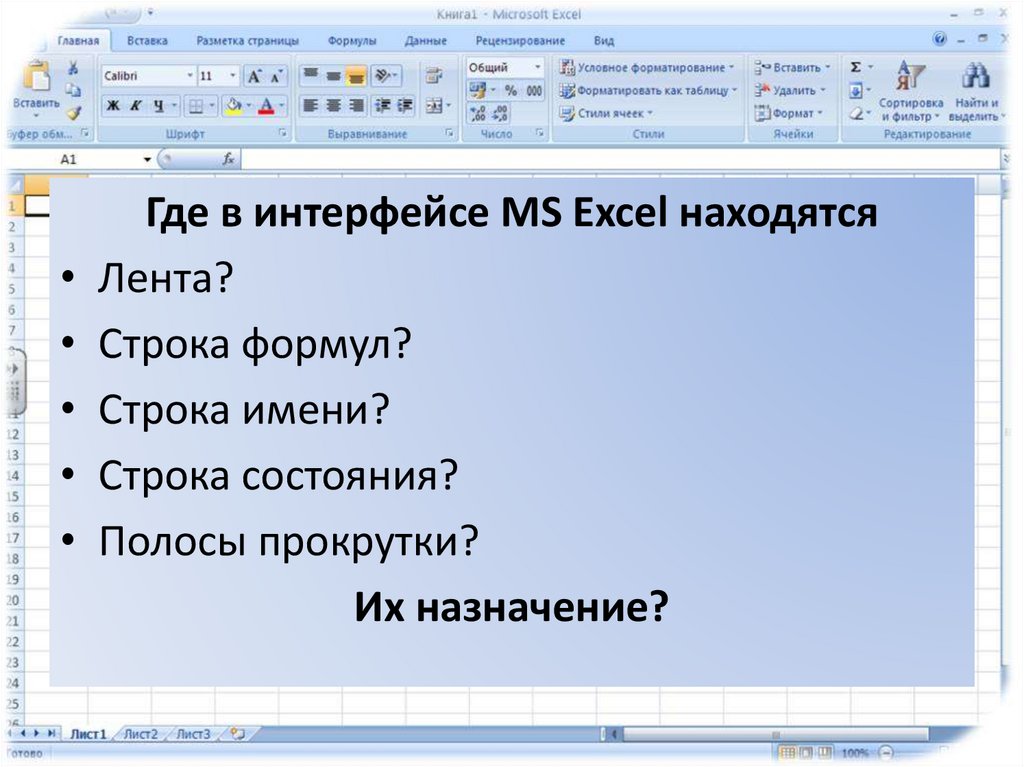
Task: Open Форматировать как таблицу menu
Action: (x=648, y=91)
